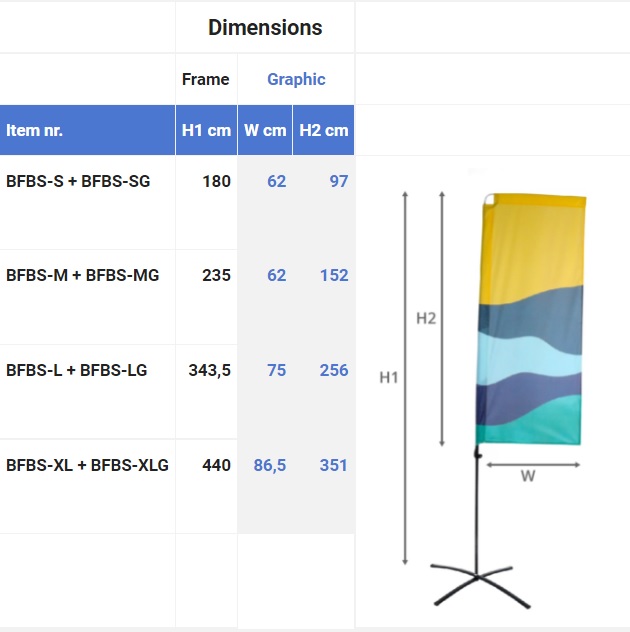This screenshot has width=630, height=632.
Task: Click the W cm column header
Action: click(265, 130)
